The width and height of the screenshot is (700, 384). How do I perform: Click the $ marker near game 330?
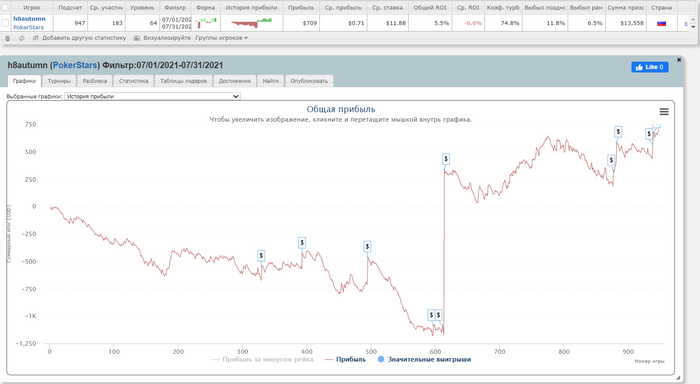coord(261,255)
